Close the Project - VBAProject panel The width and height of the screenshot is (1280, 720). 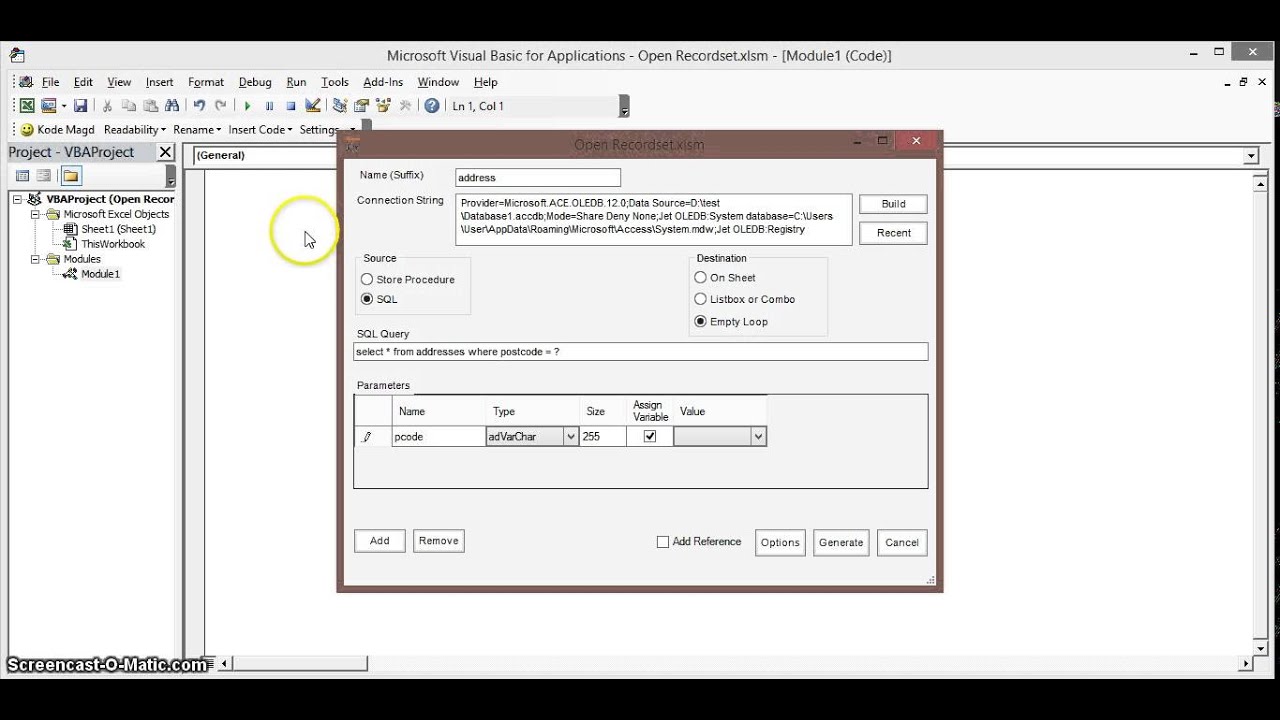pos(165,152)
